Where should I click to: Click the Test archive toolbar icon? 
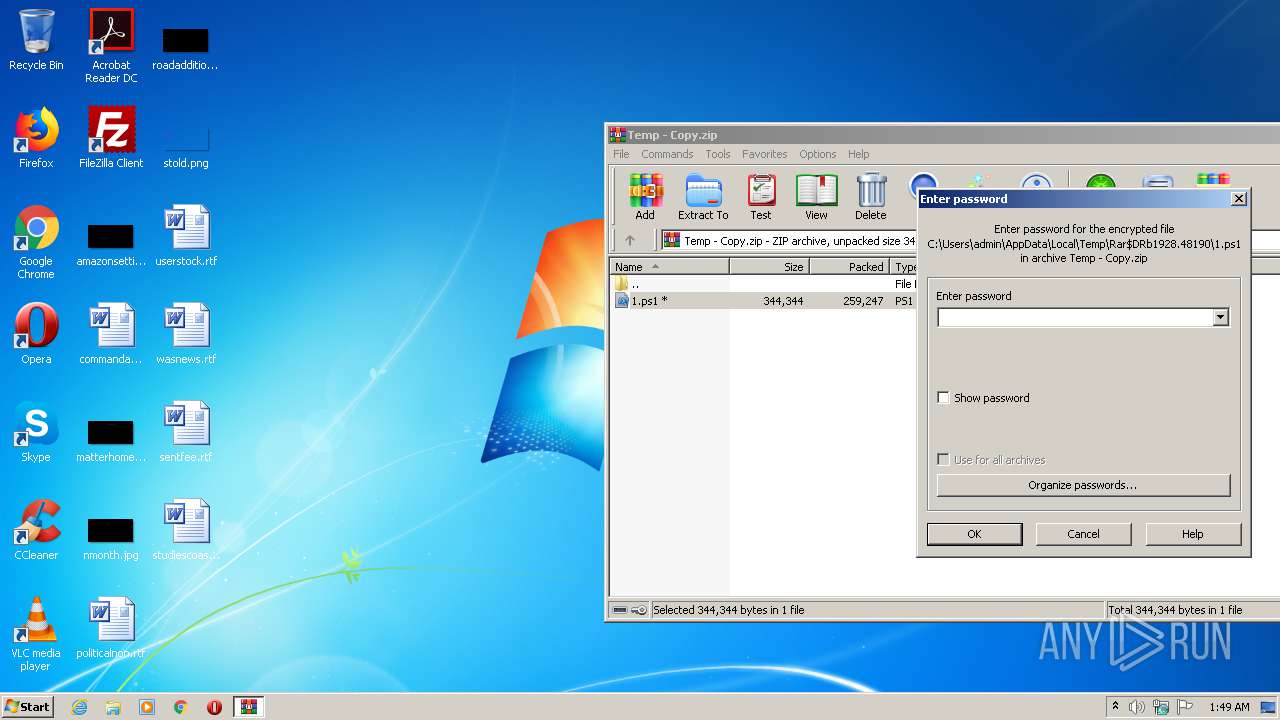[x=761, y=197]
